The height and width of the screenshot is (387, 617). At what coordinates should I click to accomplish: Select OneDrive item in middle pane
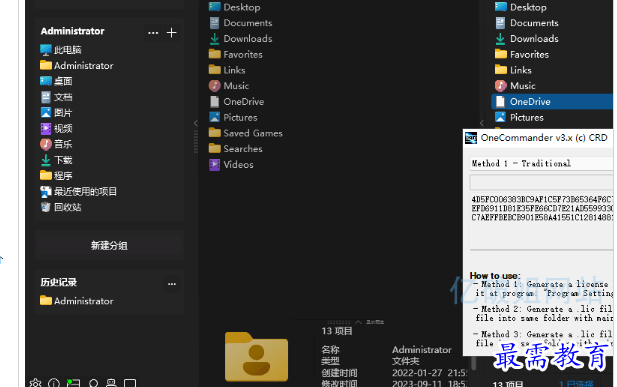pos(236,102)
